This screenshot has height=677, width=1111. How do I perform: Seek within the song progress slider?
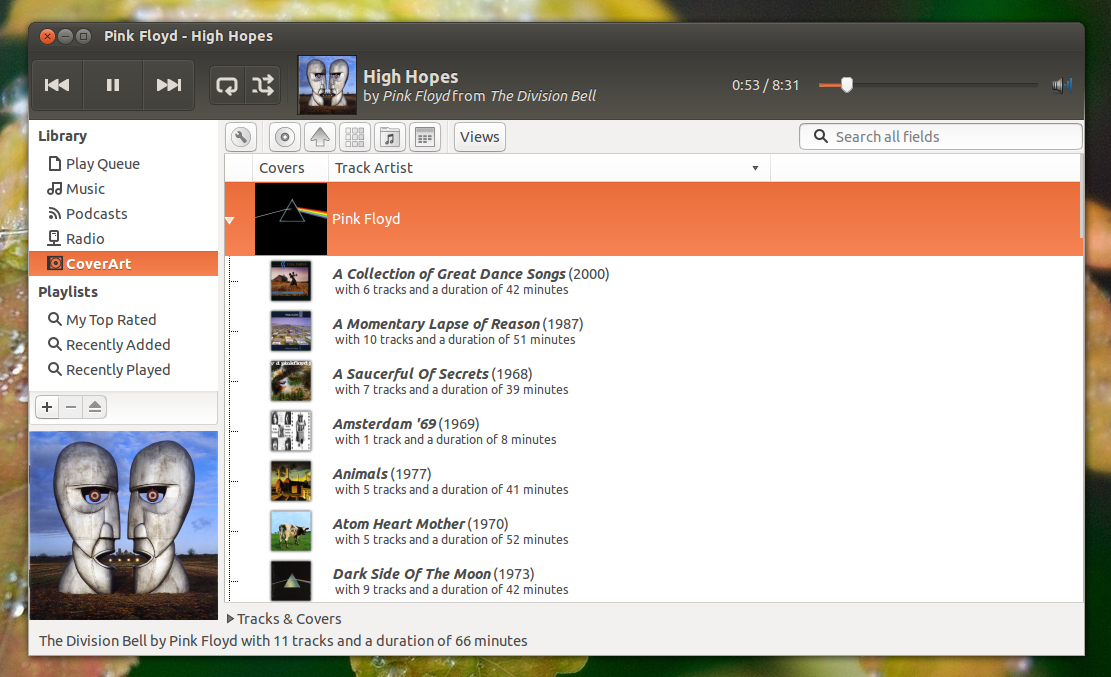[x=928, y=85]
